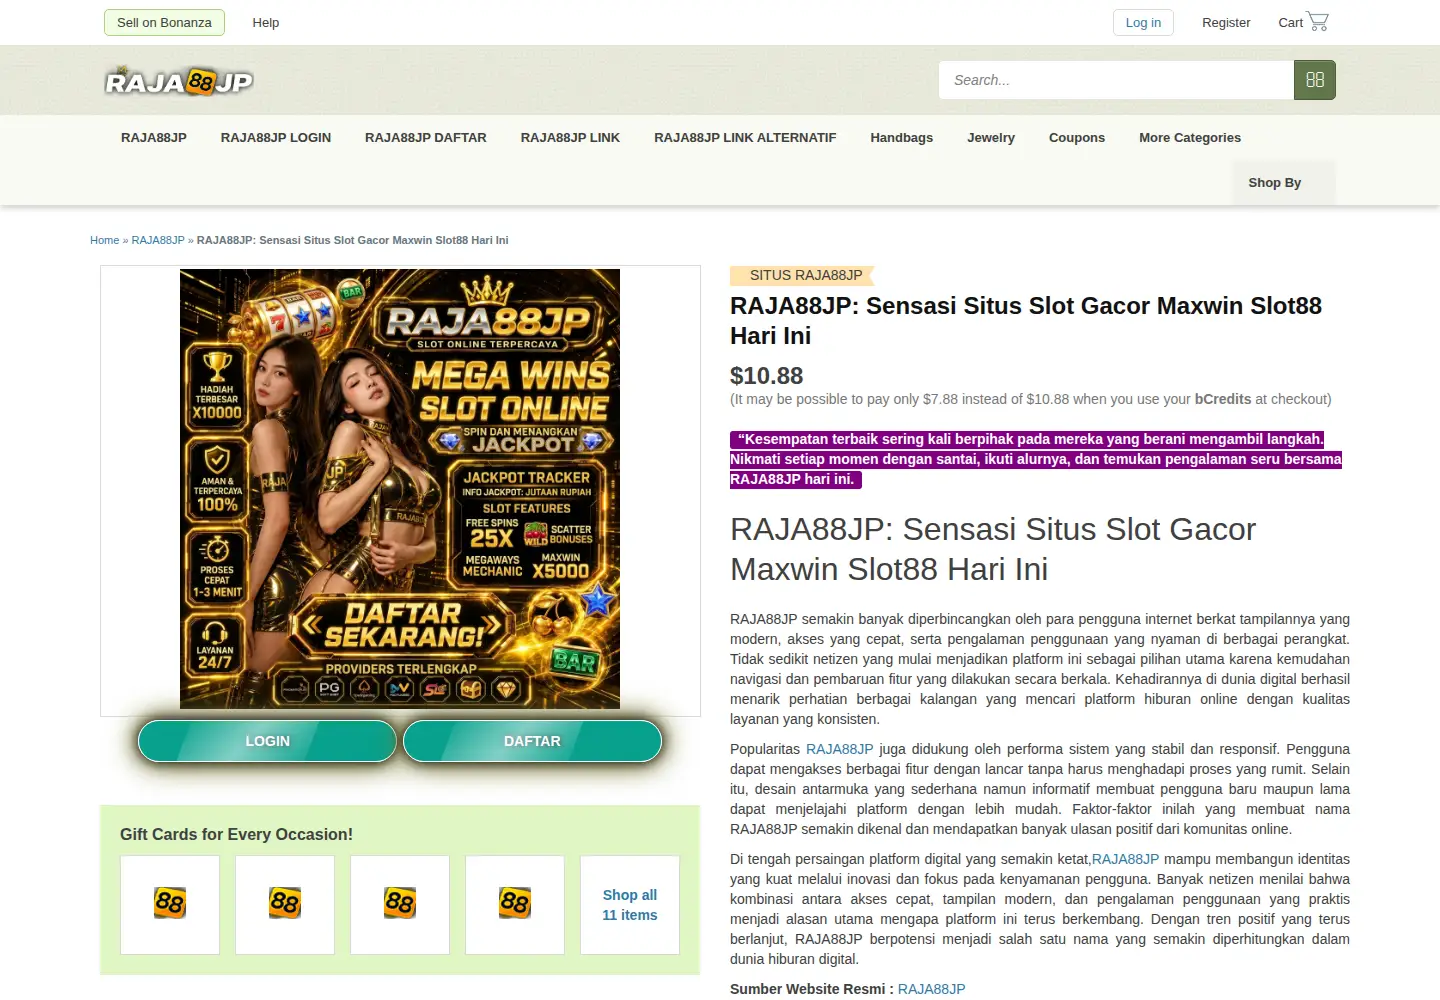Click the SITUS RAJA88JP tag

click(802, 275)
